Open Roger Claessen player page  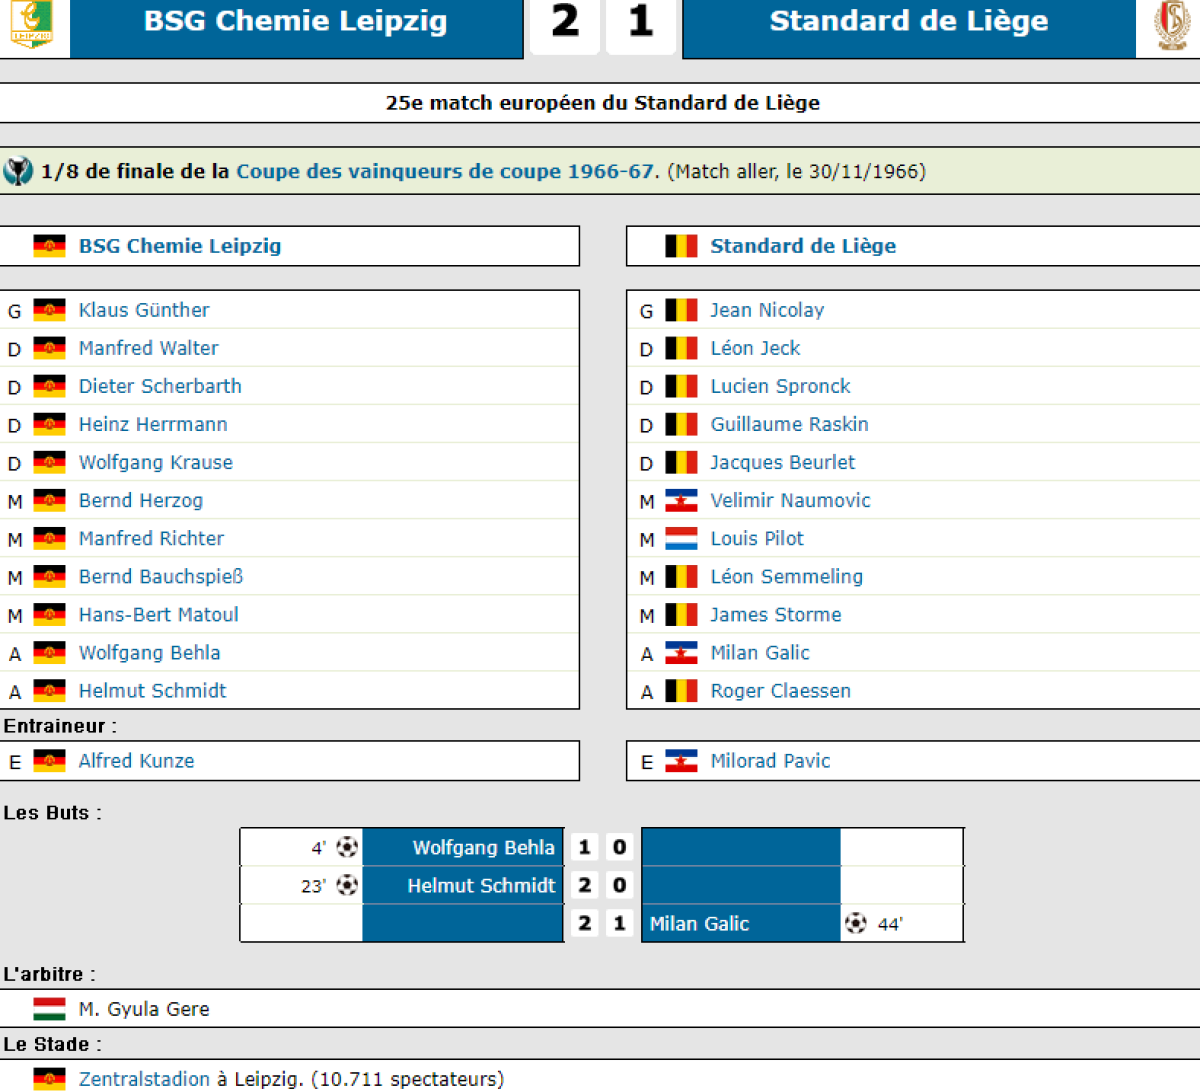click(780, 691)
